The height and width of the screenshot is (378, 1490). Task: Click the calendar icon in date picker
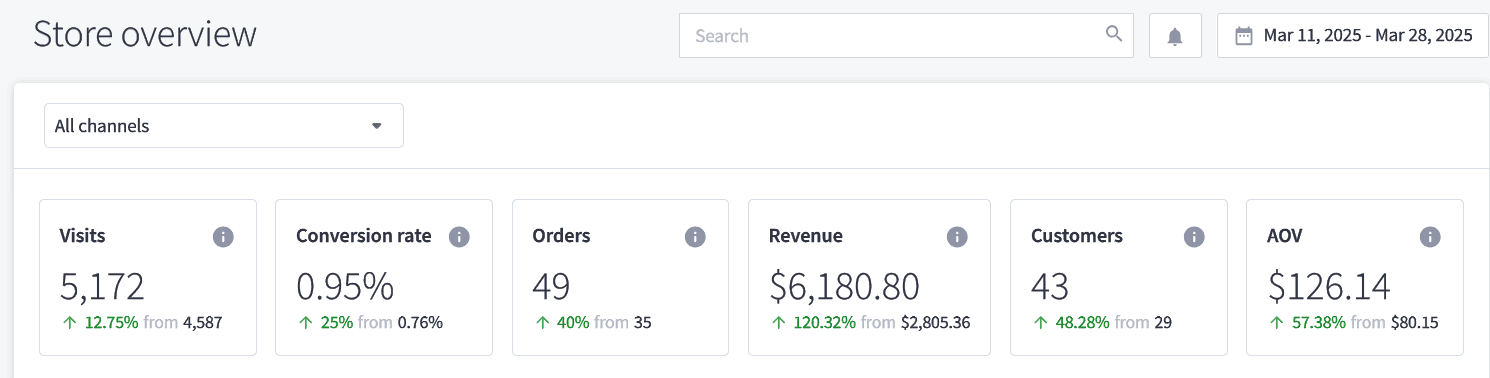pyautogui.click(x=1244, y=36)
